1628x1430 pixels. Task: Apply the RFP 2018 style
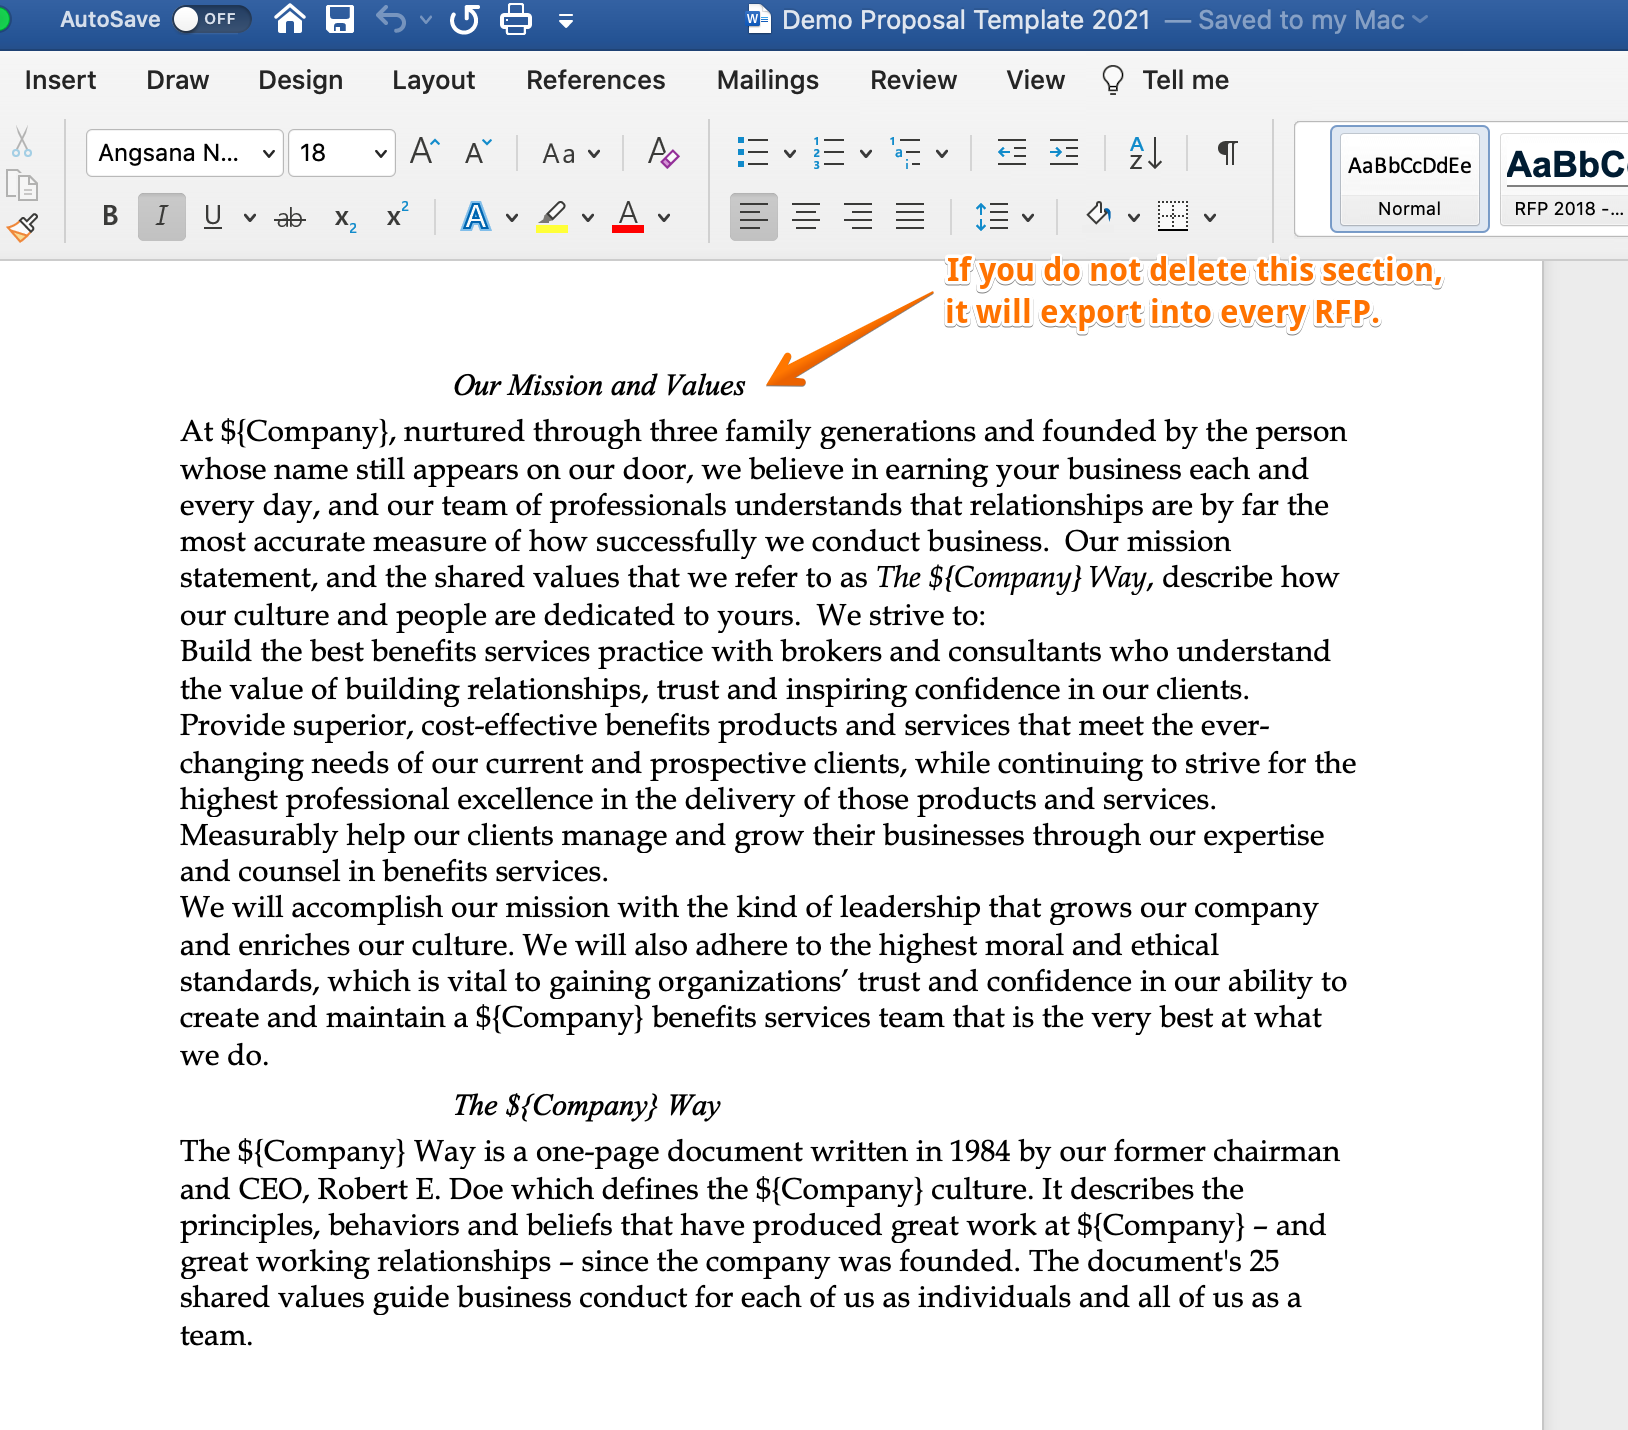tap(1564, 179)
